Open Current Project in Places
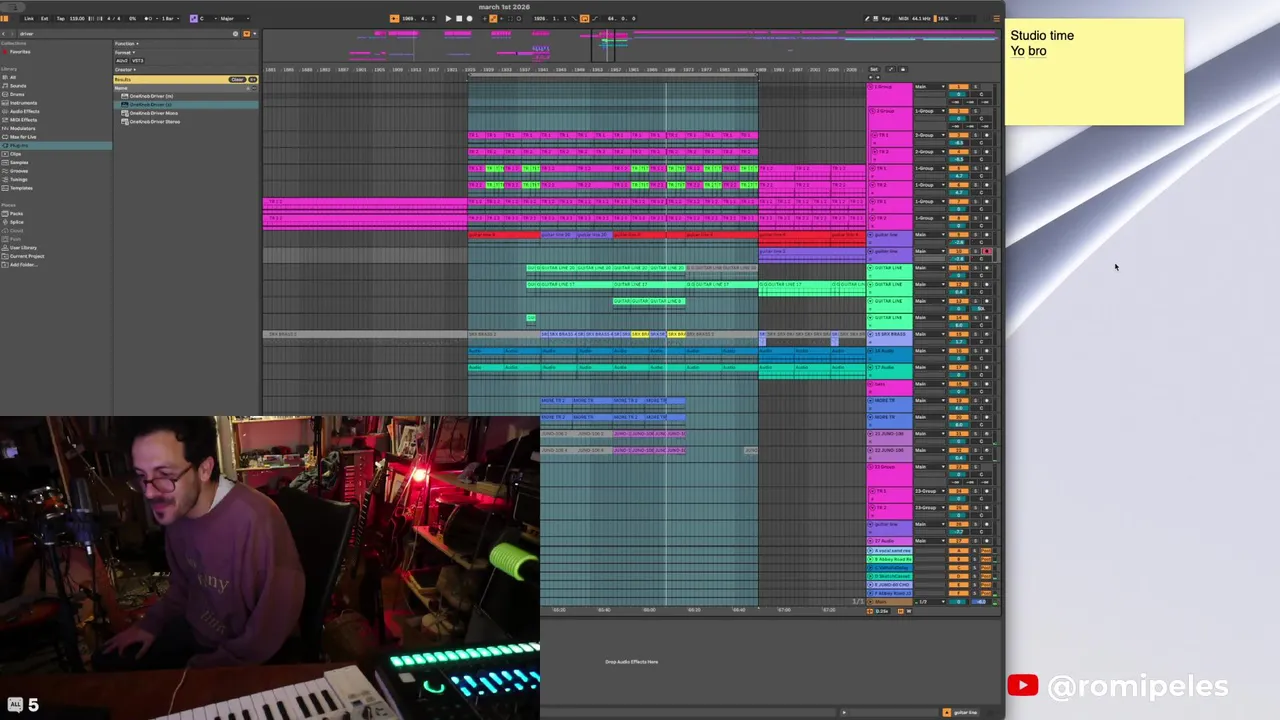The height and width of the screenshot is (720, 1280). click(27, 256)
